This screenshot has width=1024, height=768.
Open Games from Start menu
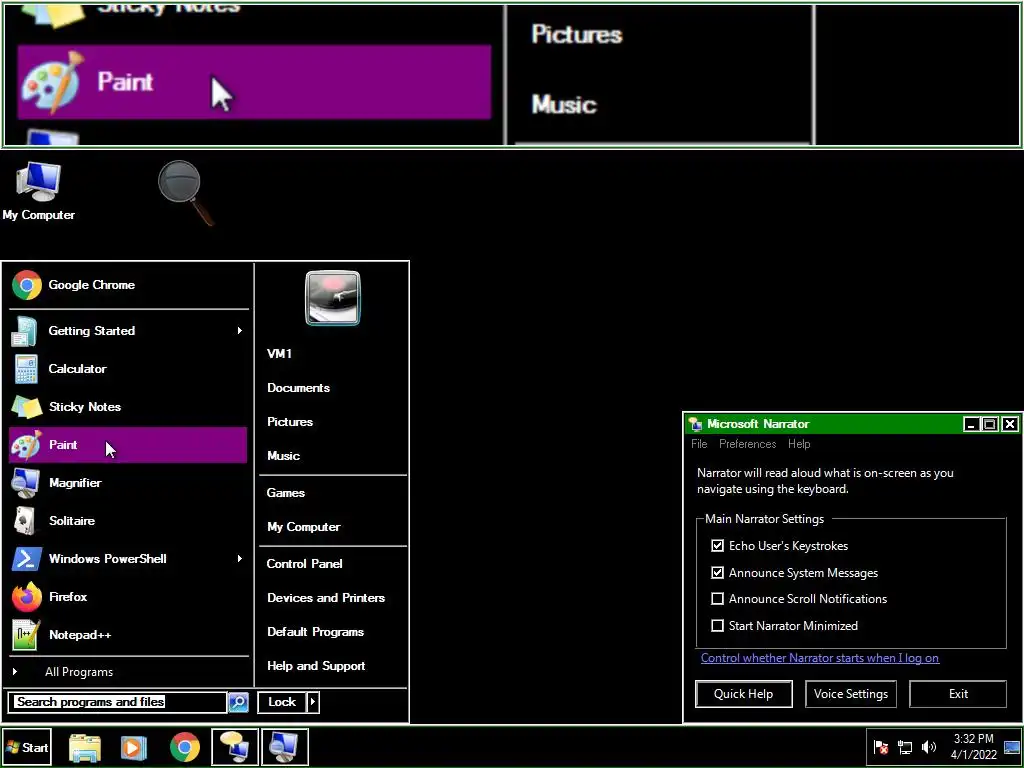click(x=285, y=493)
